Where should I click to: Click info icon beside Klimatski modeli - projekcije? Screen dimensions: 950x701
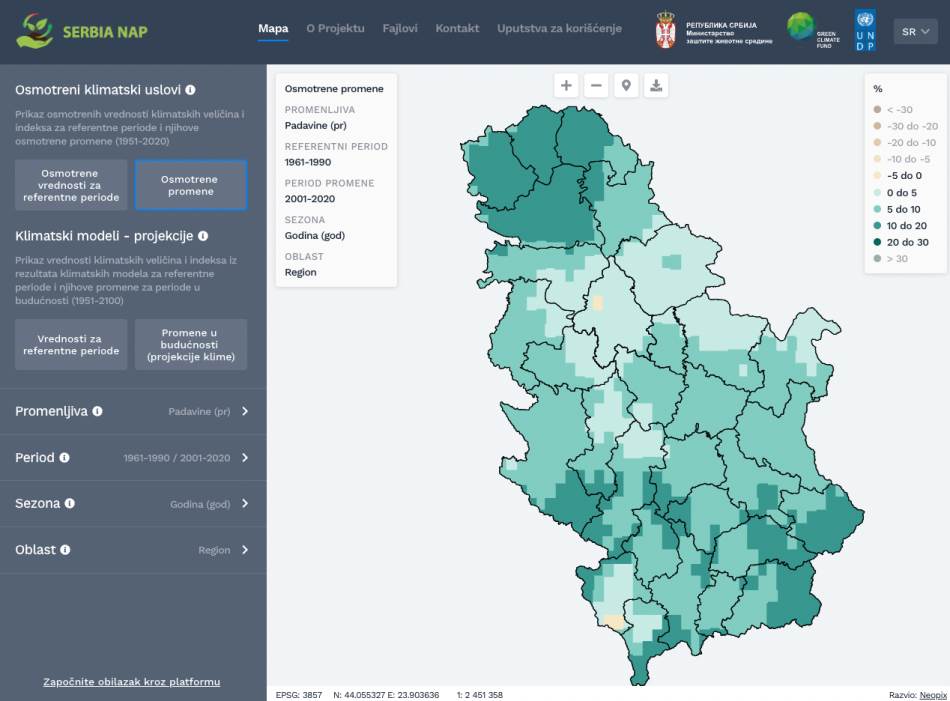tap(203, 237)
